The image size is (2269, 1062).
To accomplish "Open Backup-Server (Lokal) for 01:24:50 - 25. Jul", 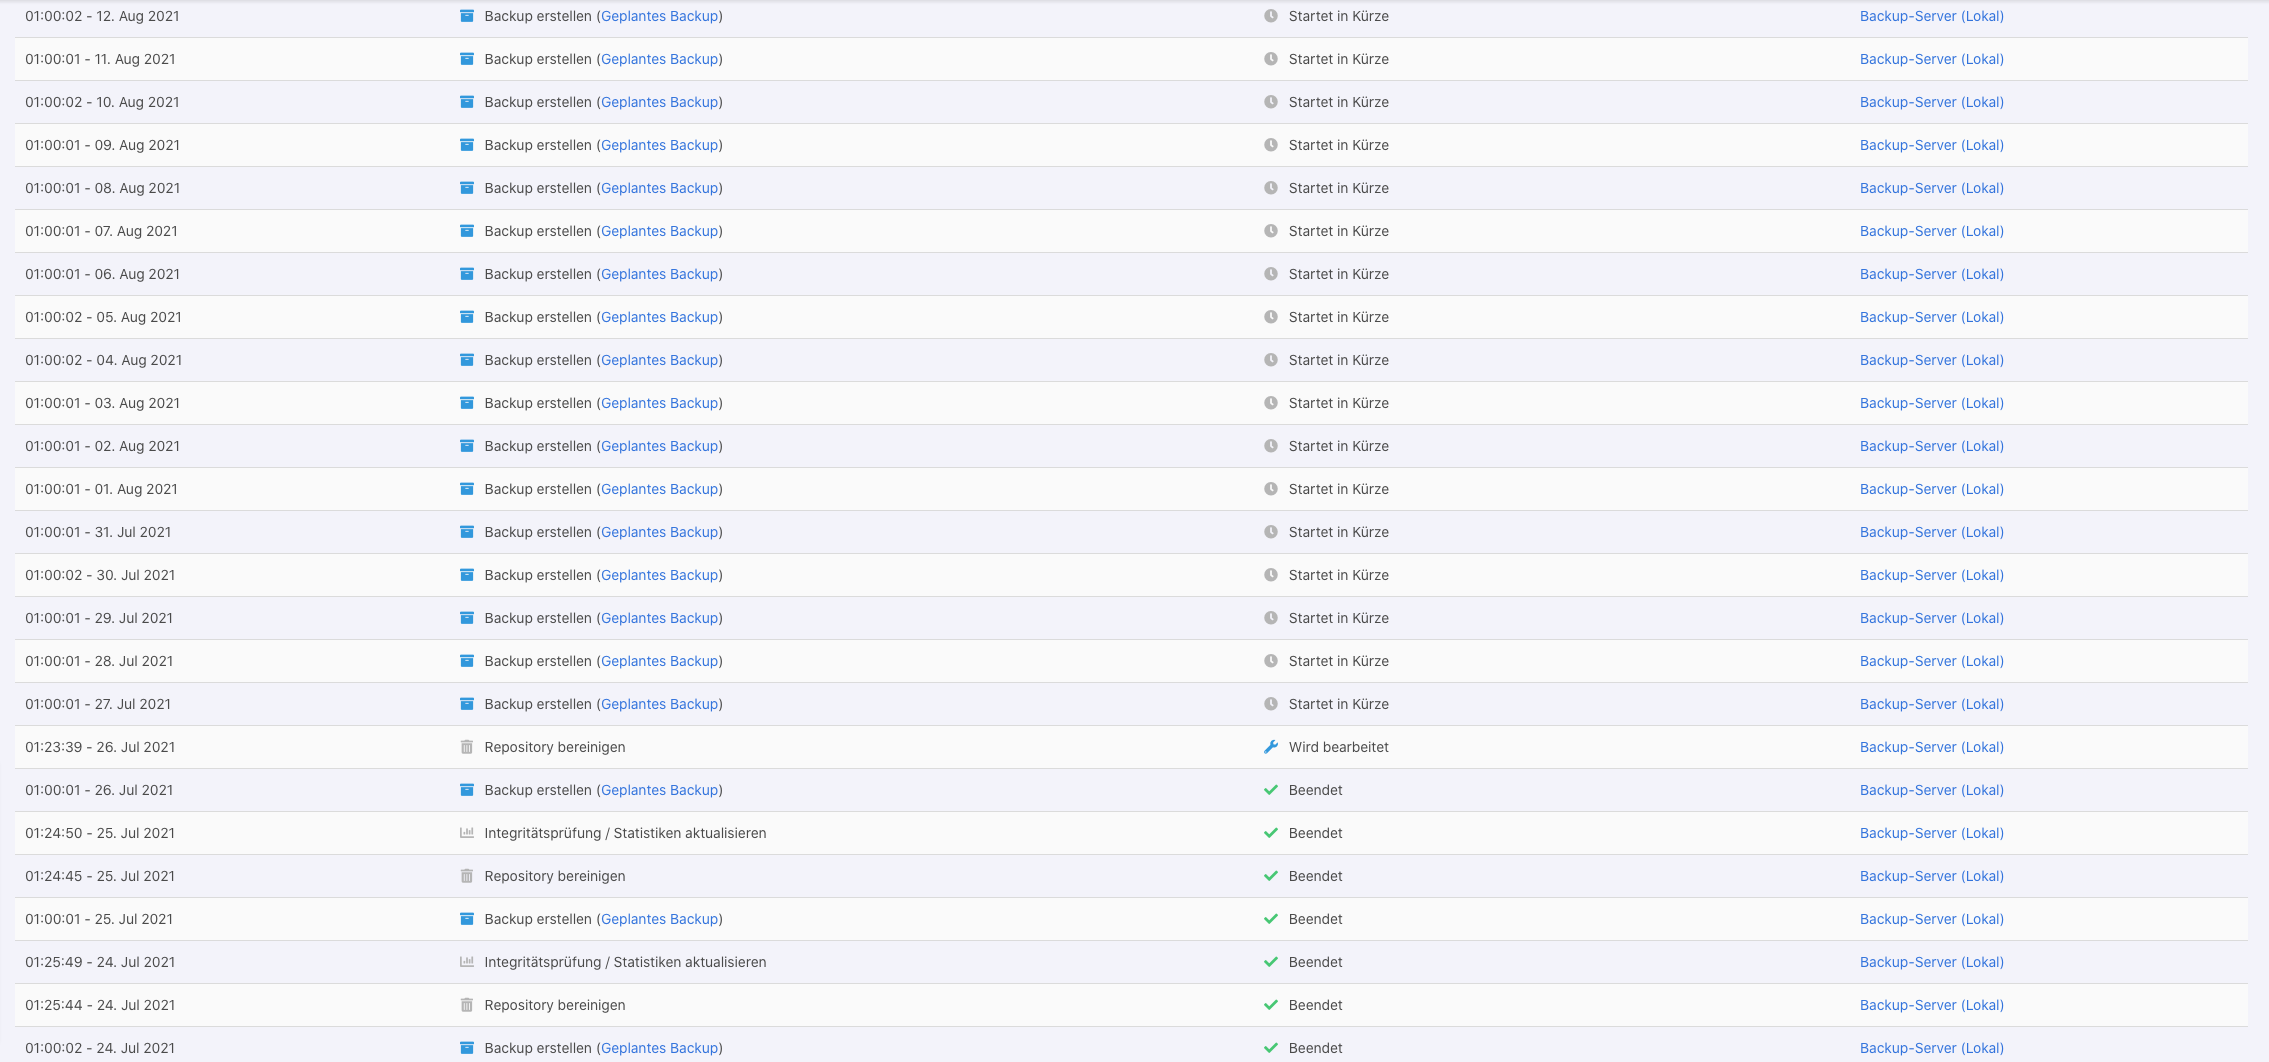I will [1931, 833].
